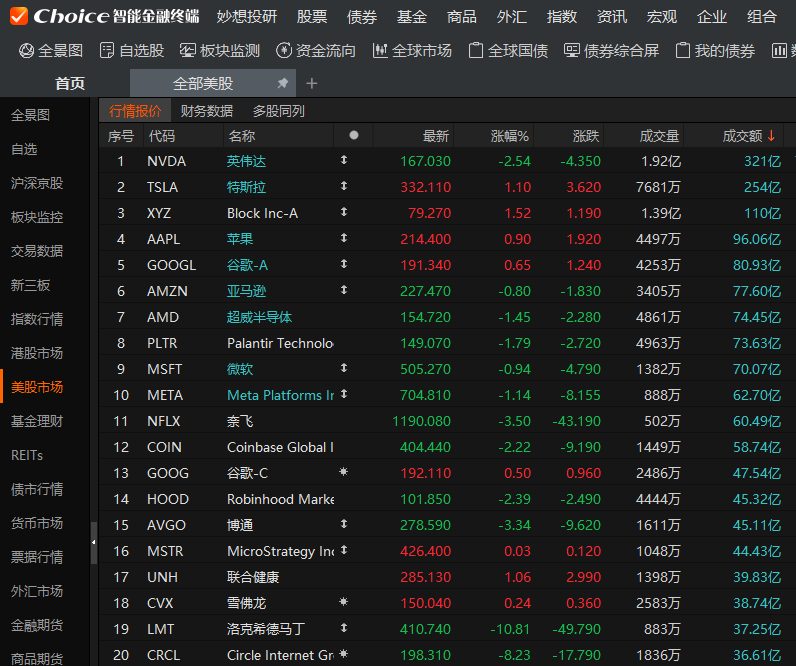Click CRCL row asterisk marker

(344, 653)
